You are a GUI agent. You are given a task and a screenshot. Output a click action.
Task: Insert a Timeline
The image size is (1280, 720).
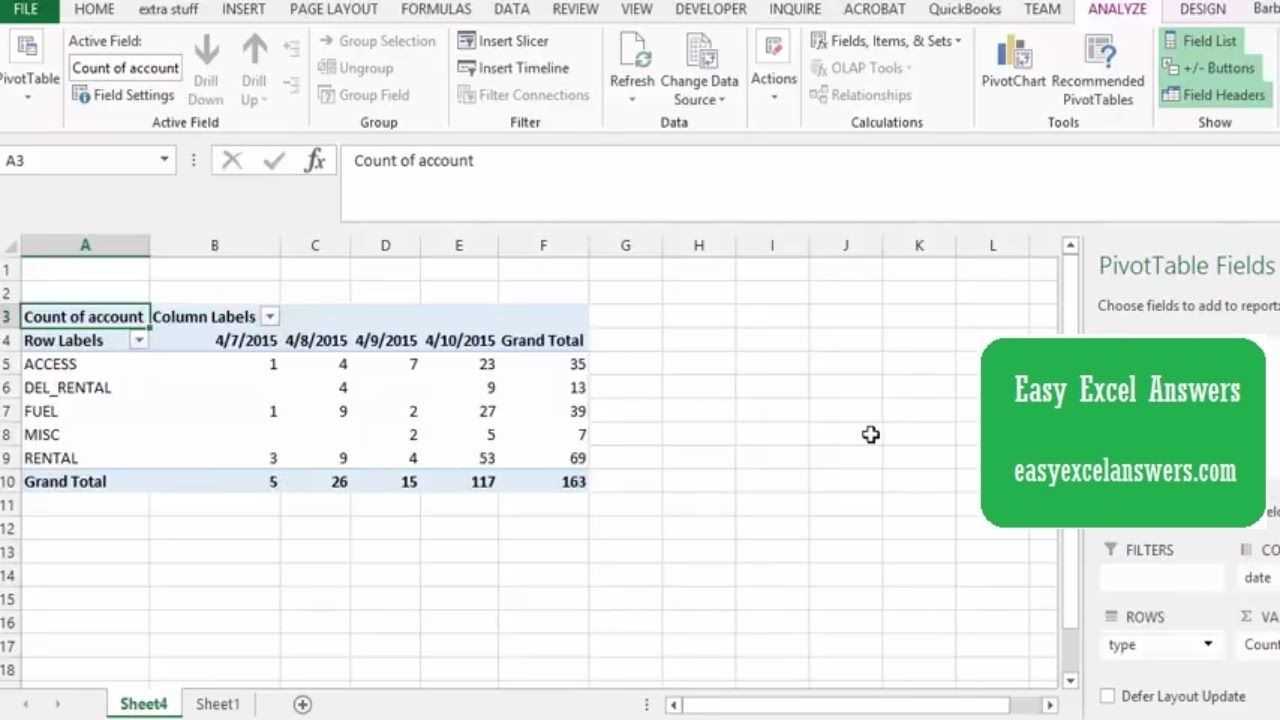coord(513,68)
